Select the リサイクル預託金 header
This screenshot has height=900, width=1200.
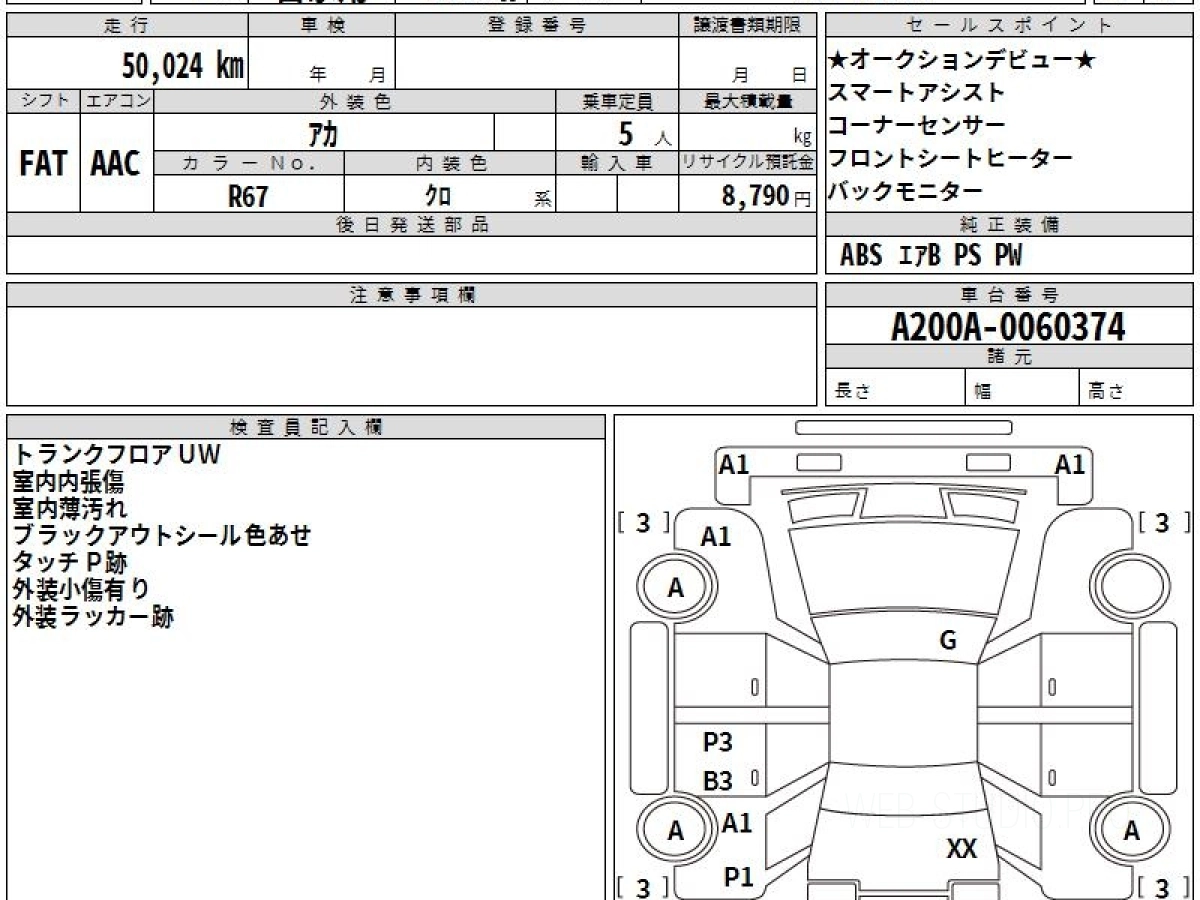click(x=747, y=163)
